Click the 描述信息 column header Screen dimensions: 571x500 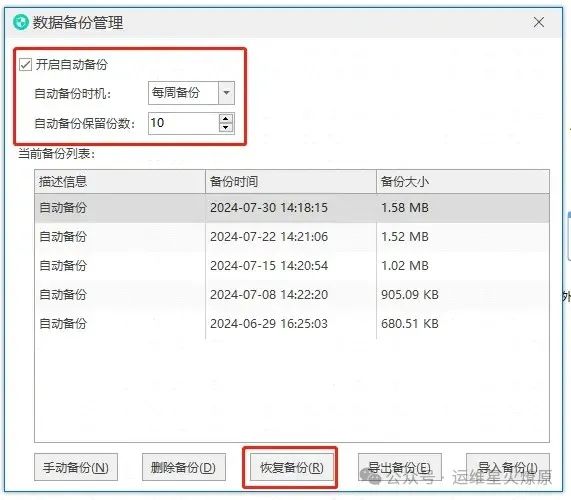(120, 181)
